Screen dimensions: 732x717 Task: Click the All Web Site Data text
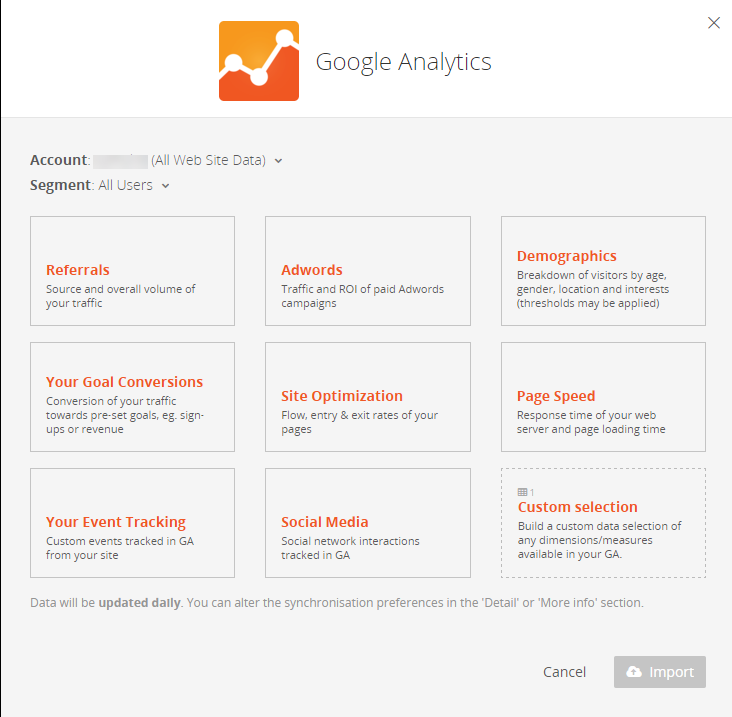click(x=208, y=160)
